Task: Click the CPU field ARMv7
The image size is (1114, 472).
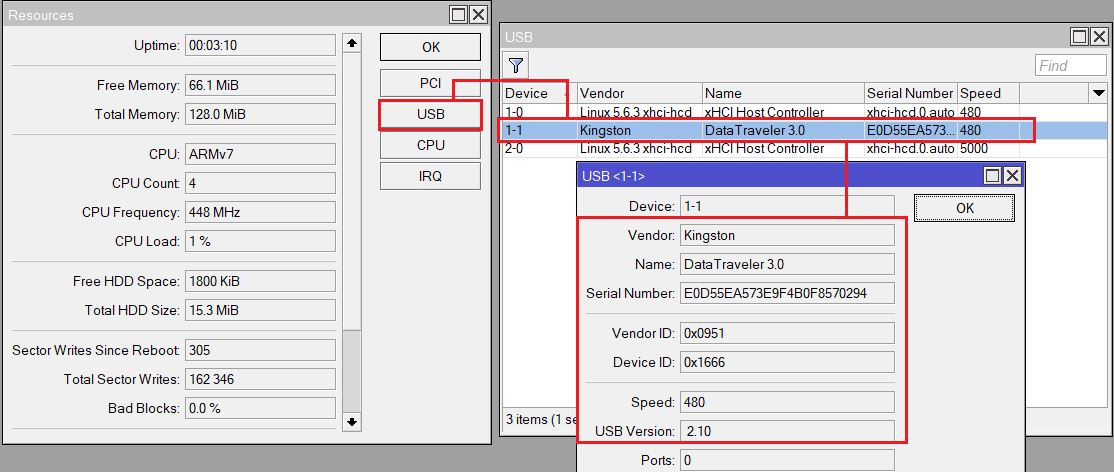Action: pos(260,154)
